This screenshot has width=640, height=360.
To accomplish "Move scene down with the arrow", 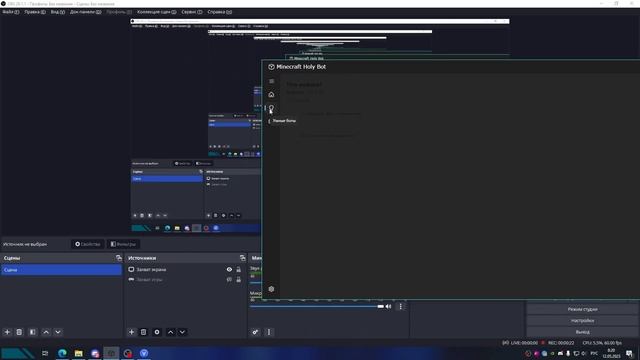I will tap(58, 332).
